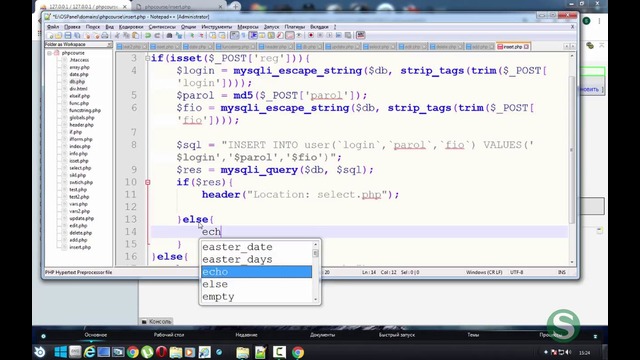The height and width of the screenshot is (360, 640).
Task: Select echo in autocomplete list
Action: coord(256,272)
